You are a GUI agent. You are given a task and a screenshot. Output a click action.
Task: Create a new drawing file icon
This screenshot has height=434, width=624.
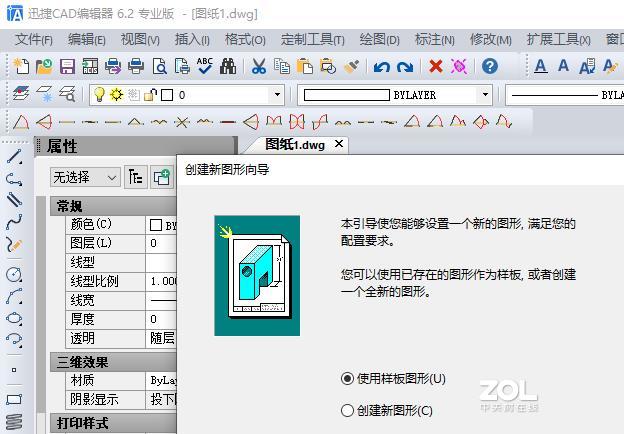click(x=21, y=66)
